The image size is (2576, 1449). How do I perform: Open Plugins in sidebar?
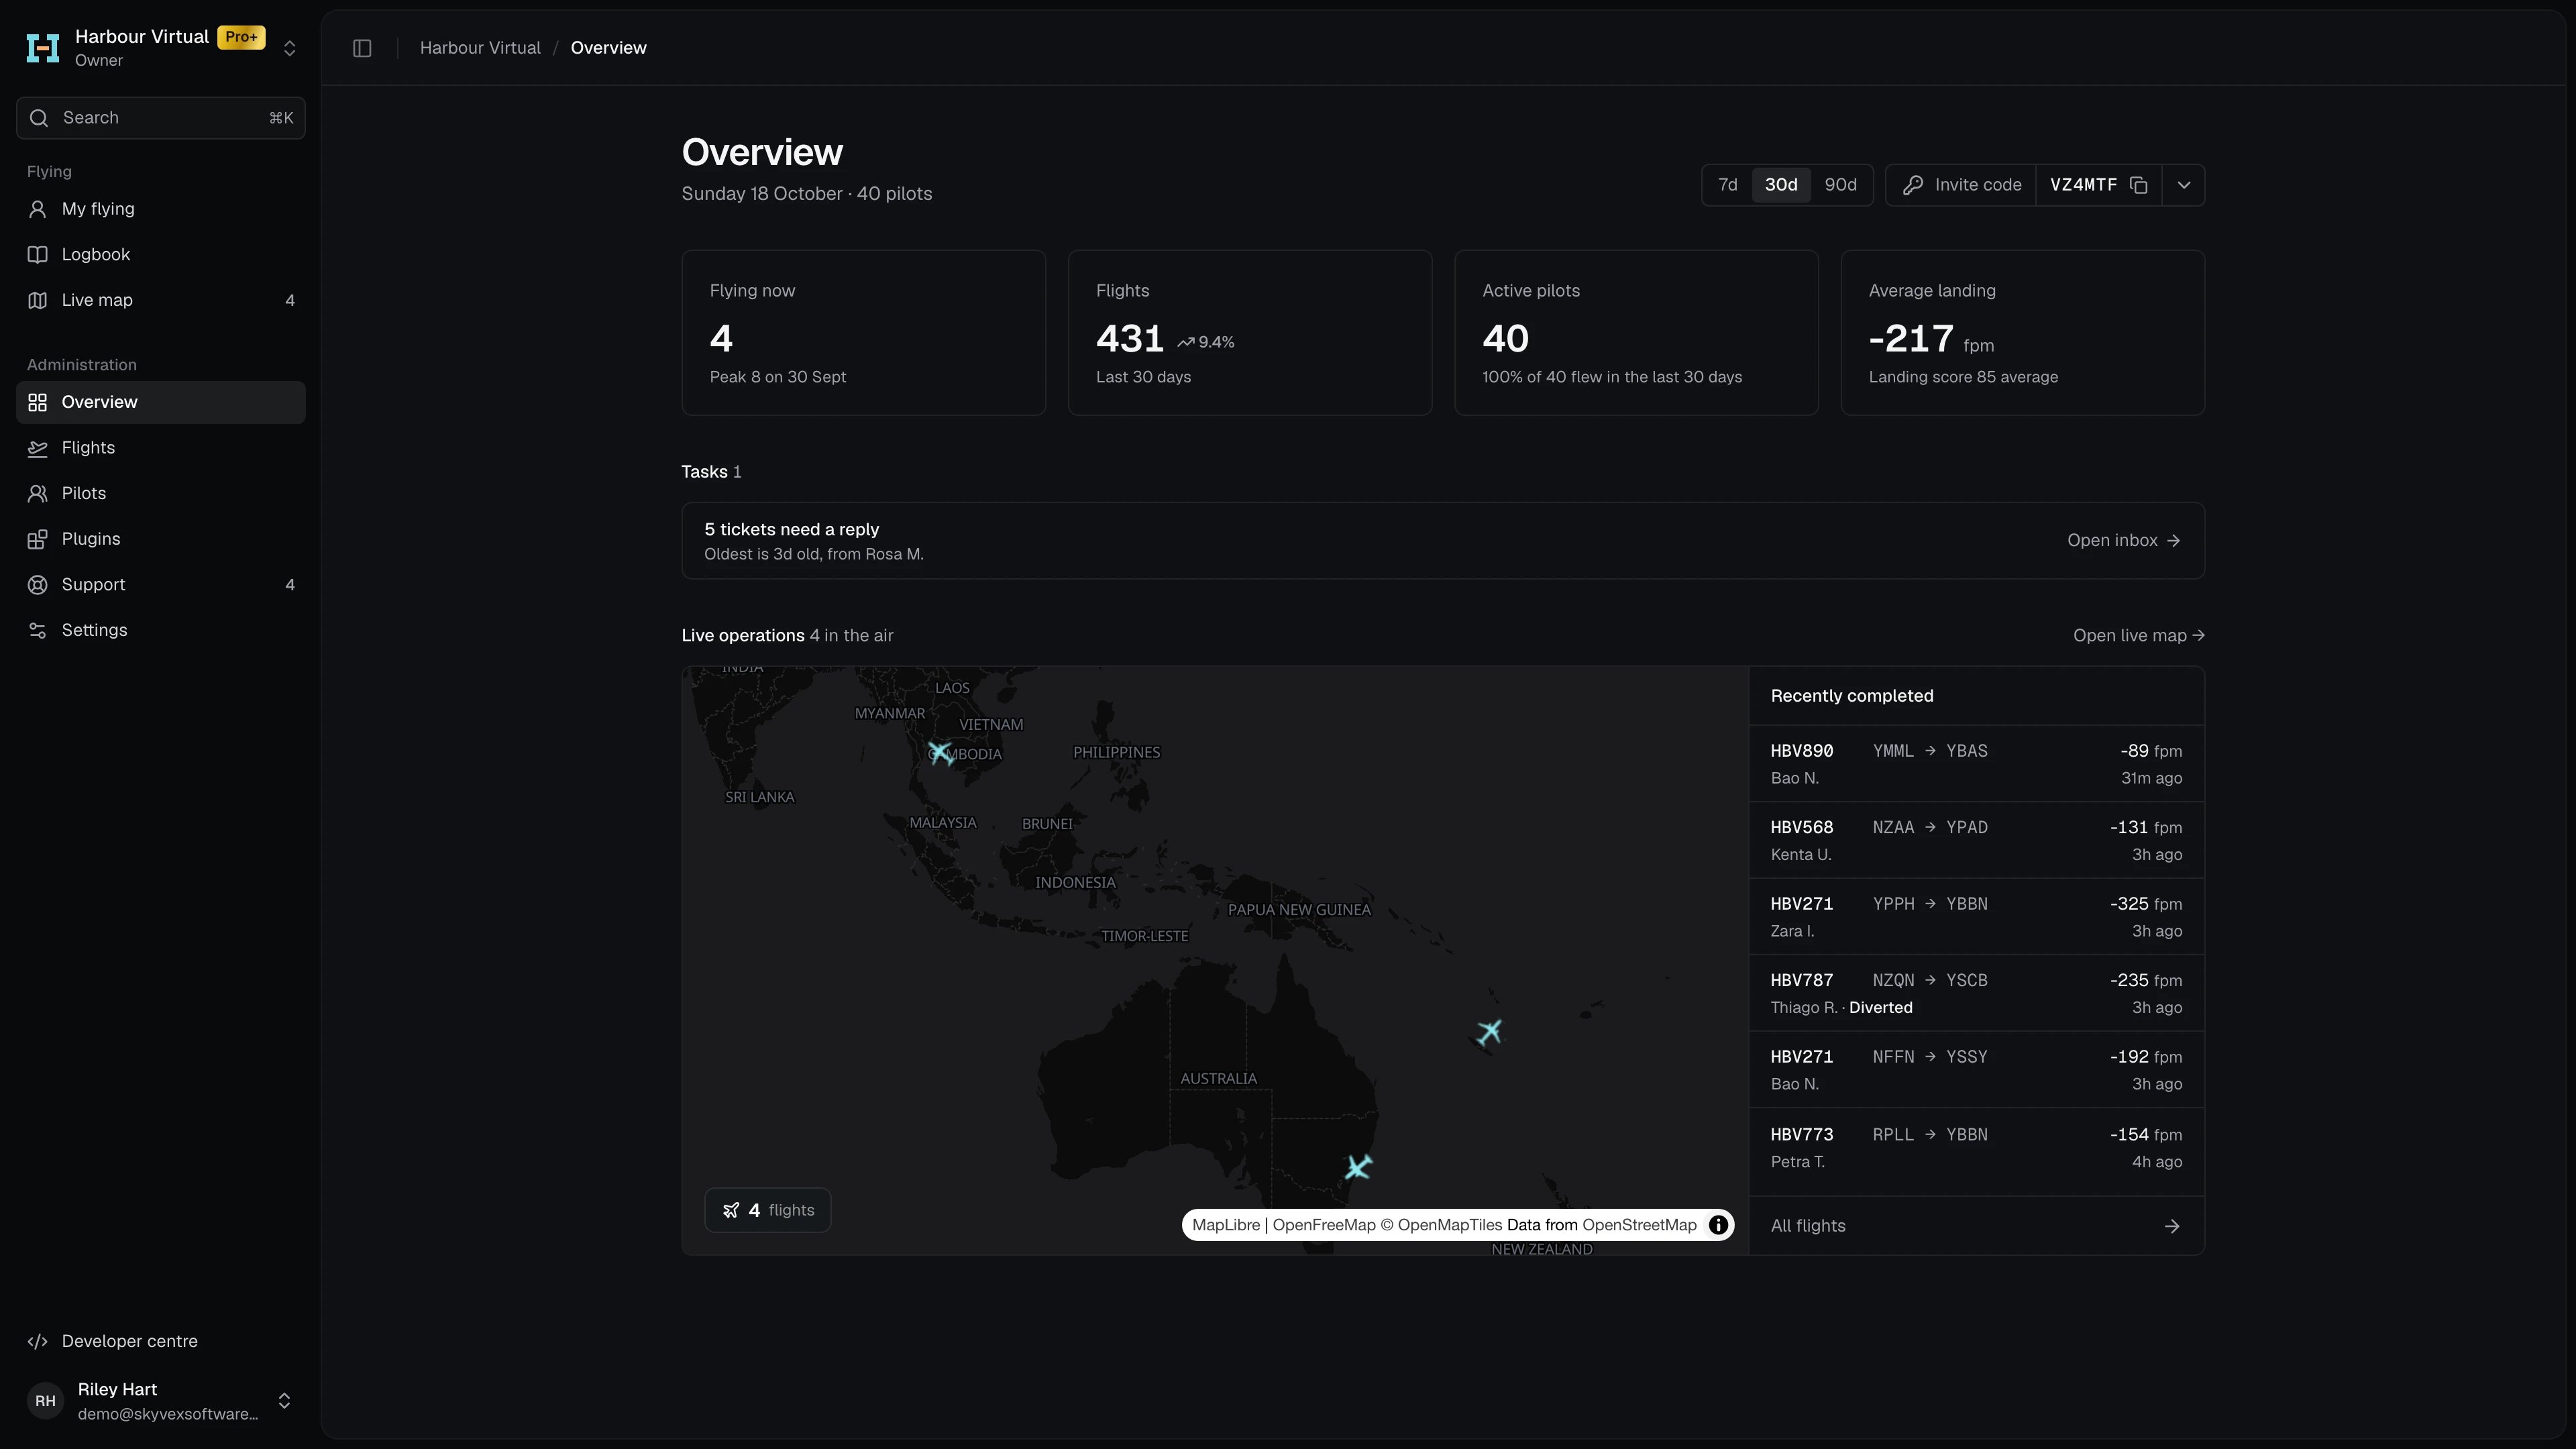pyautogui.click(x=161, y=539)
